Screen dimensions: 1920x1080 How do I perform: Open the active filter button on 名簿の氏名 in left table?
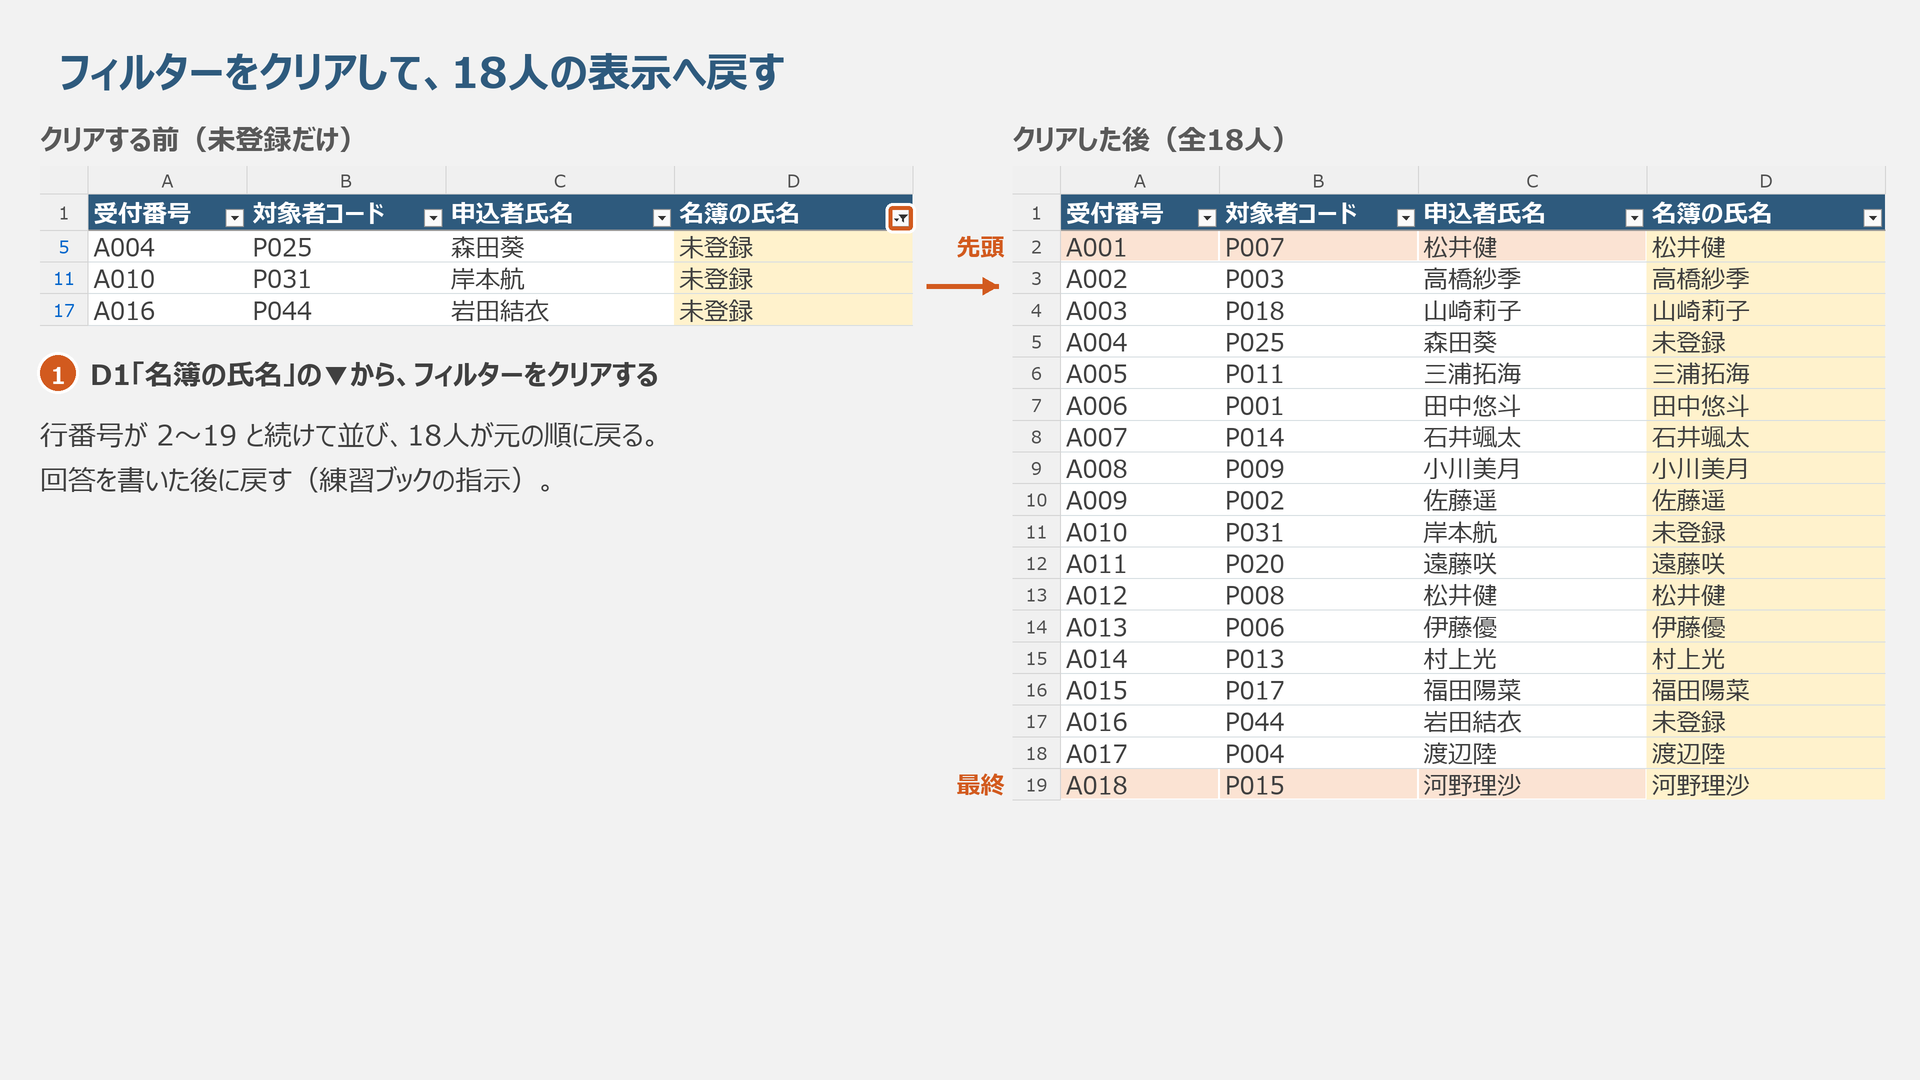(x=900, y=218)
